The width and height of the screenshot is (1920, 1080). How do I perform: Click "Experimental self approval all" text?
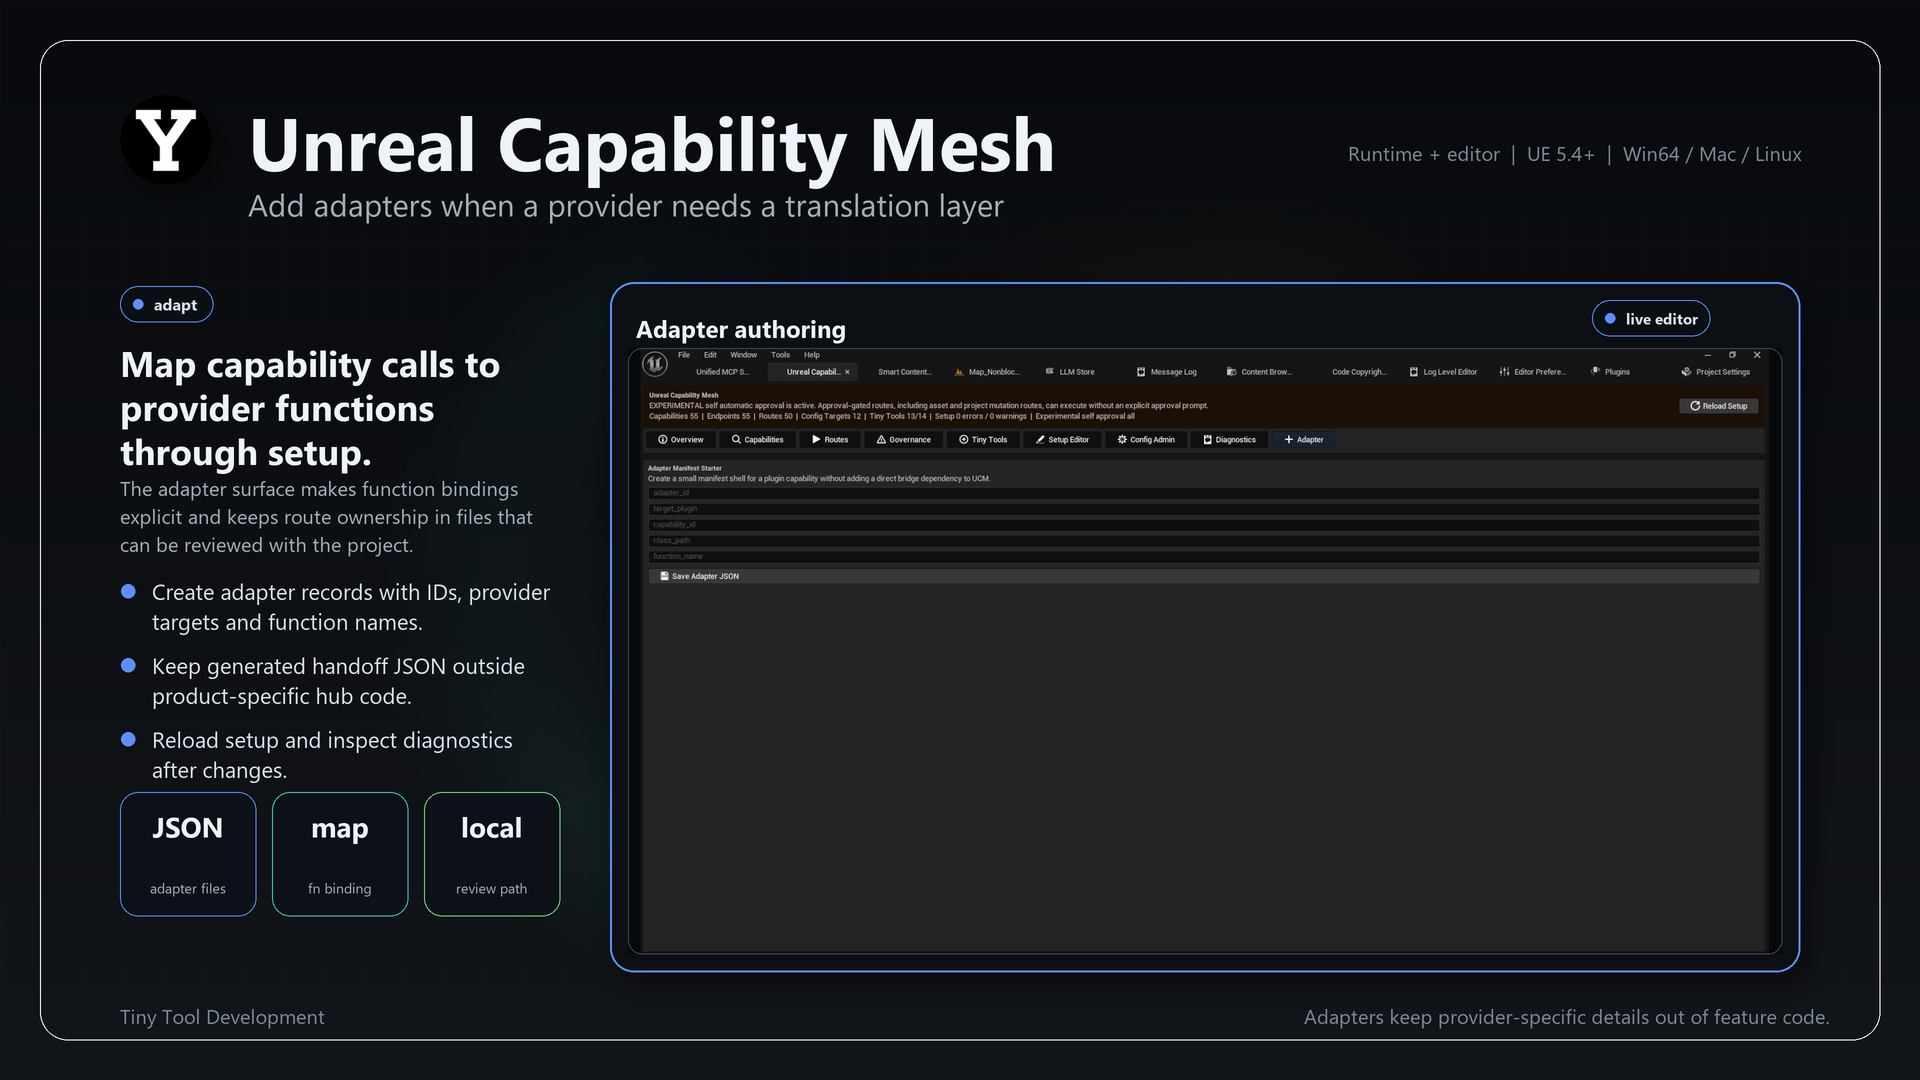(x=1085, y=417)
